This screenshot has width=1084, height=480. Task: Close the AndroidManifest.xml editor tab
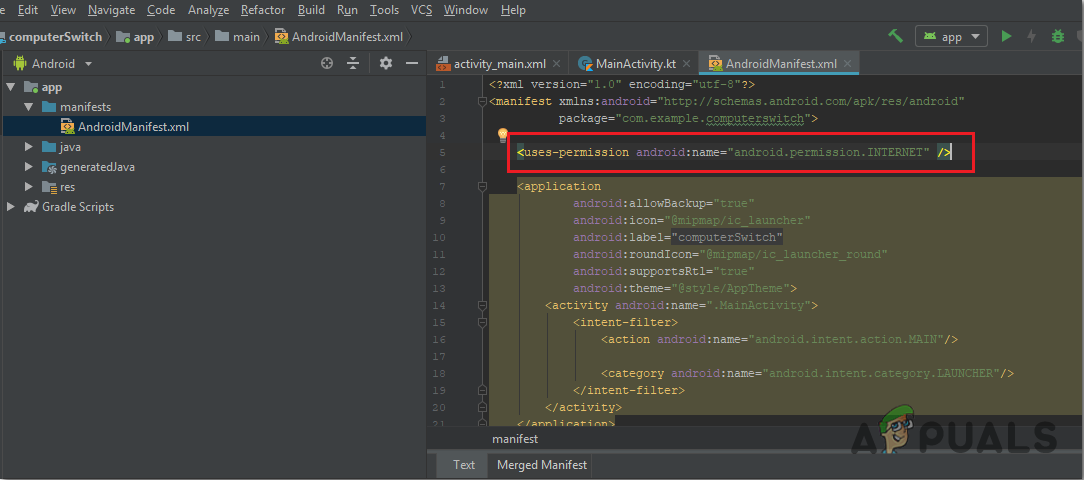848,63
